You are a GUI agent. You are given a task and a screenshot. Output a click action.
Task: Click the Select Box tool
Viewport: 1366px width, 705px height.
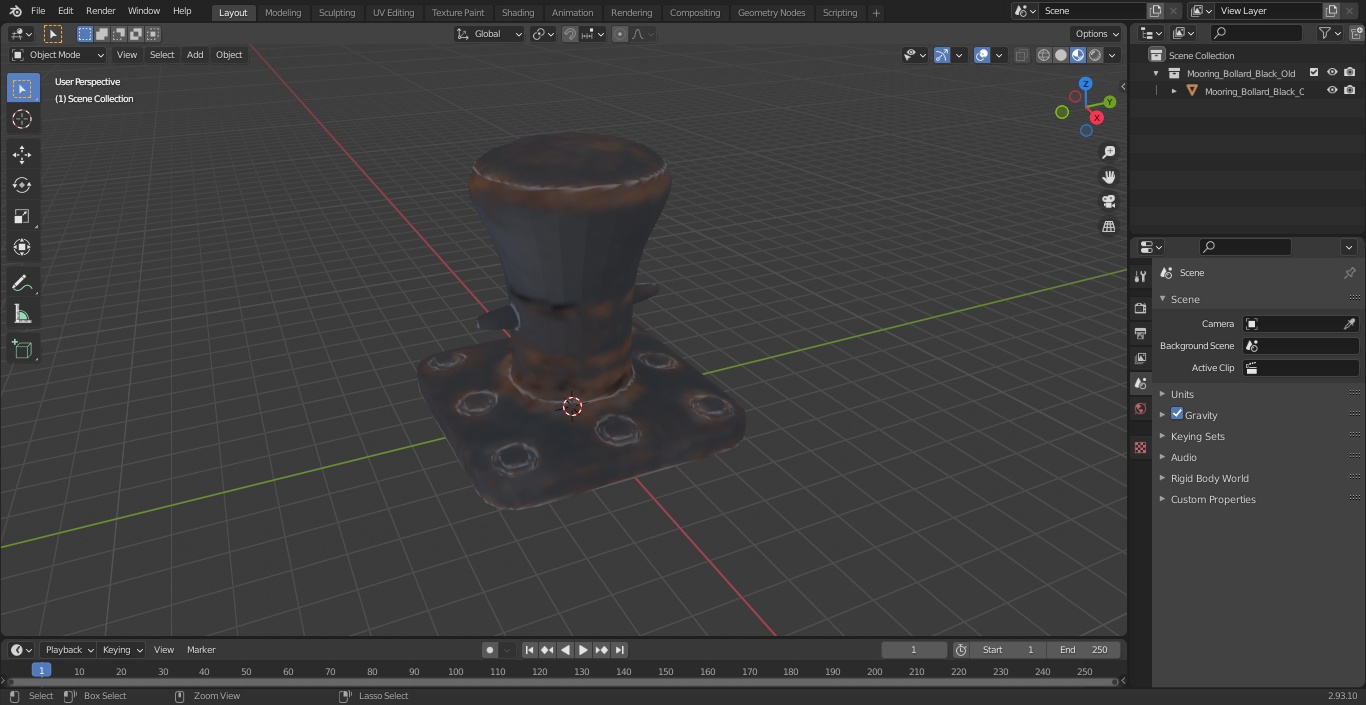point(22,88)
